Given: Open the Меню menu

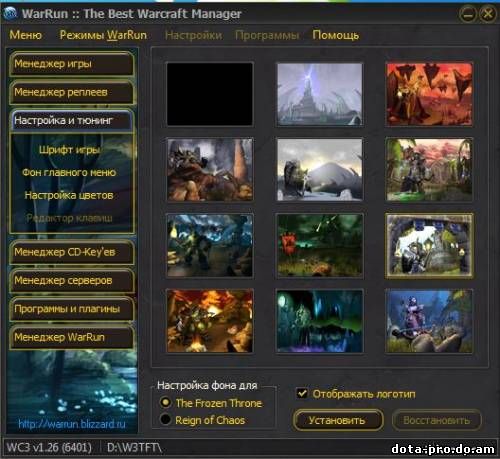Looking at the screenshot, I should point(26,35).
